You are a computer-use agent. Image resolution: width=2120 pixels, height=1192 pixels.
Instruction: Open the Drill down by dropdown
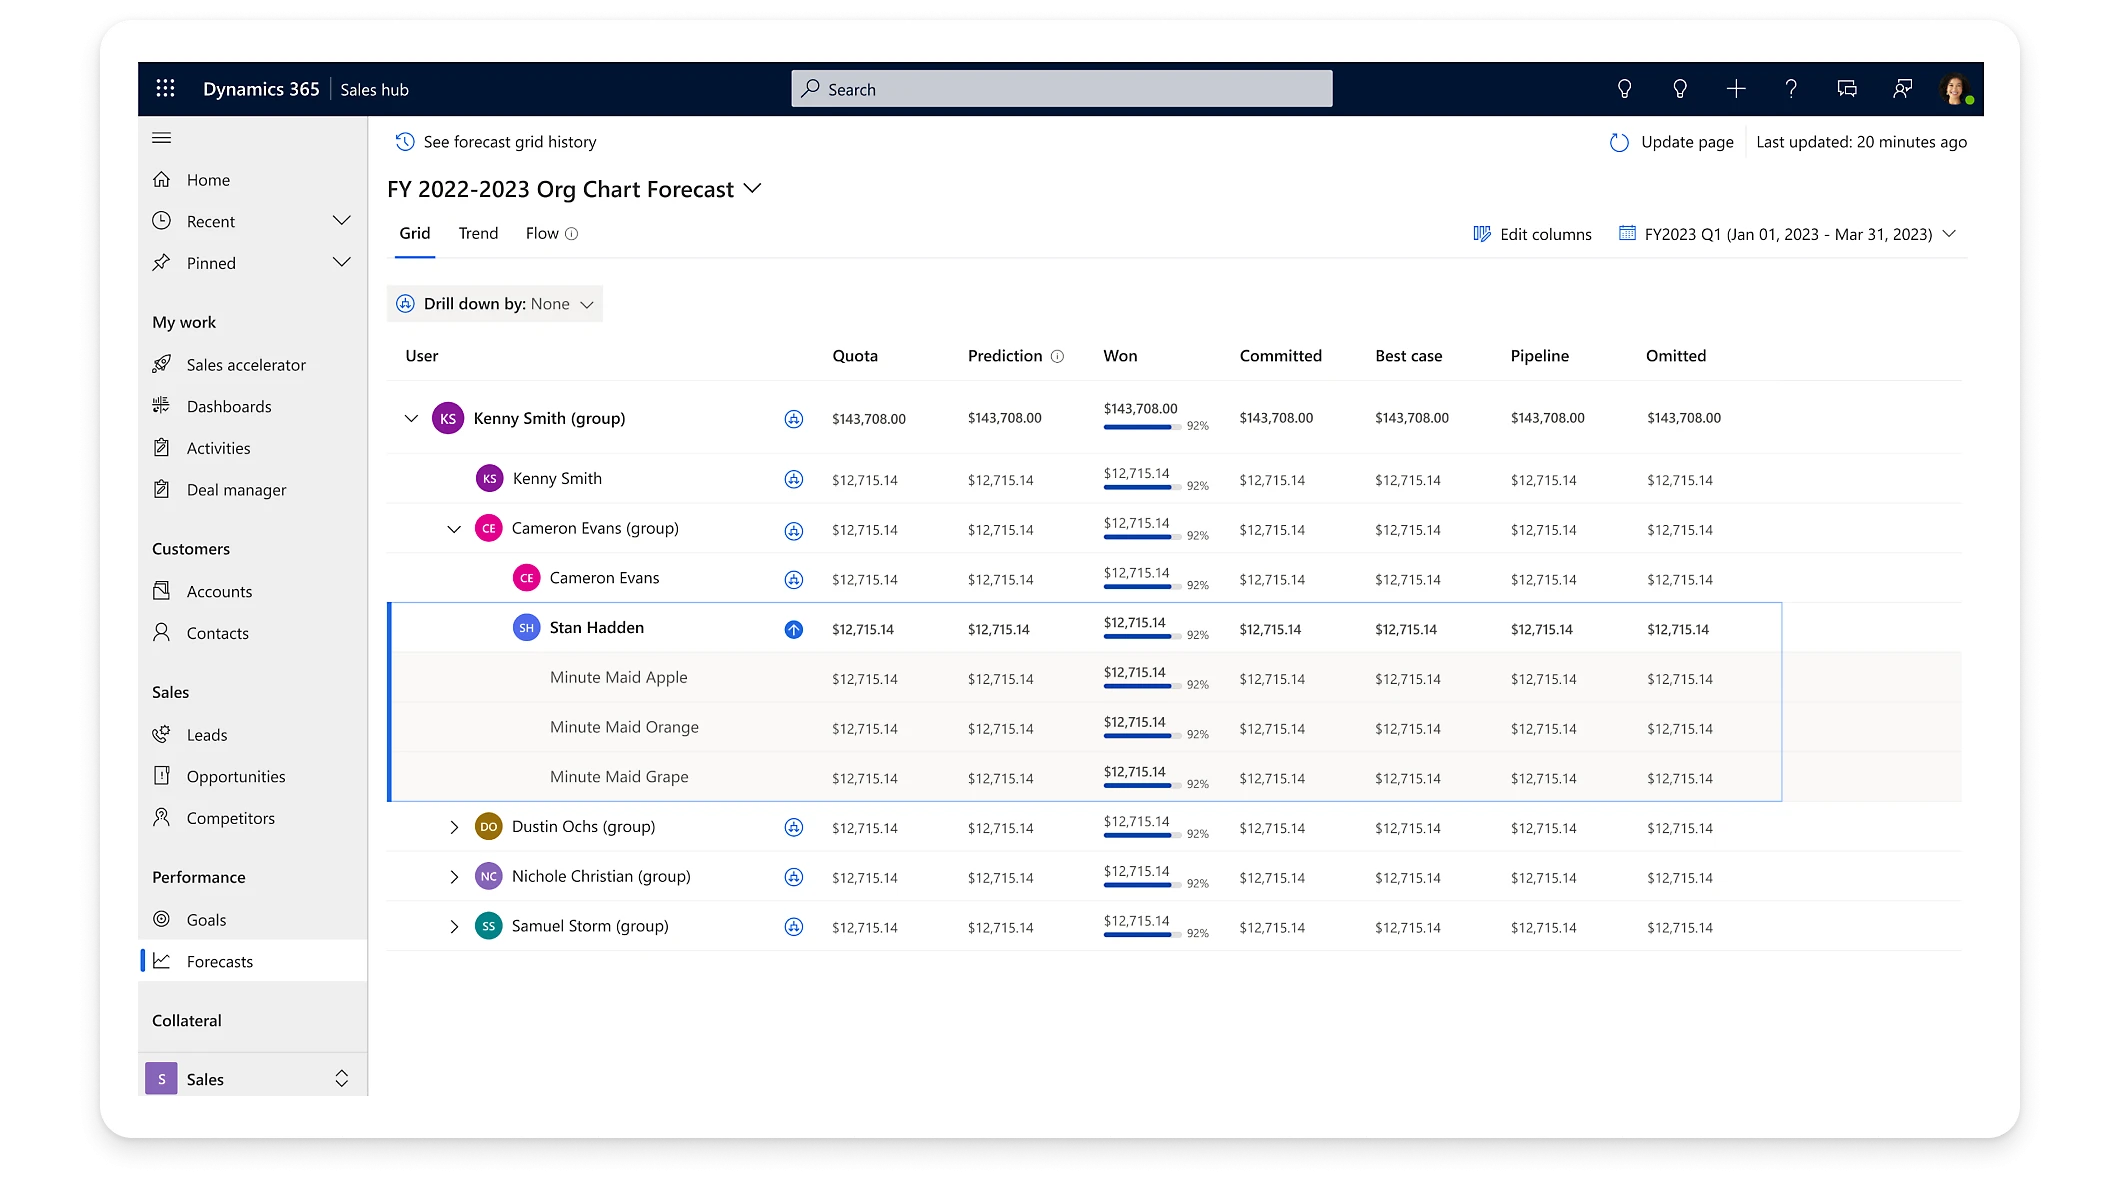pos(495,304)
